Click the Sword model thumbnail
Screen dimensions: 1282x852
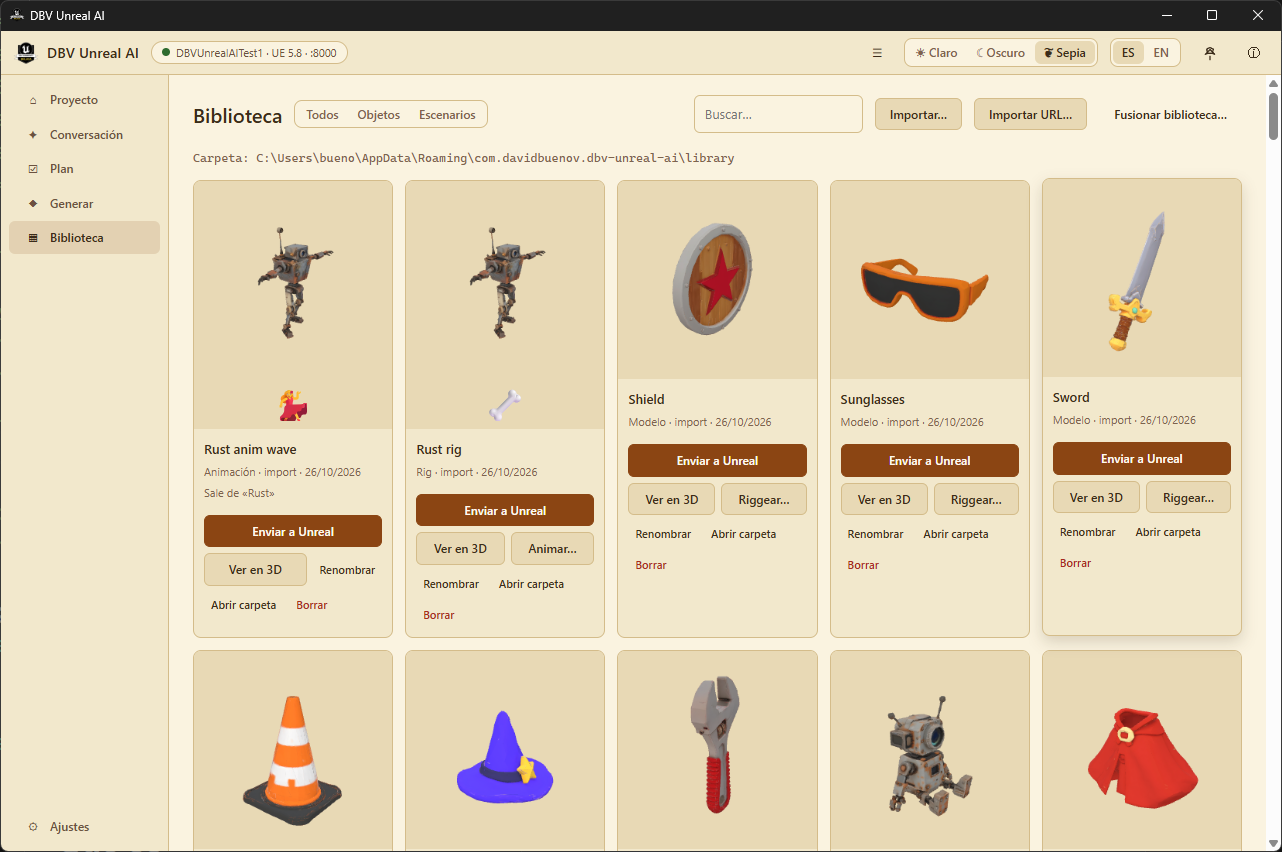tap(1142, 278)
